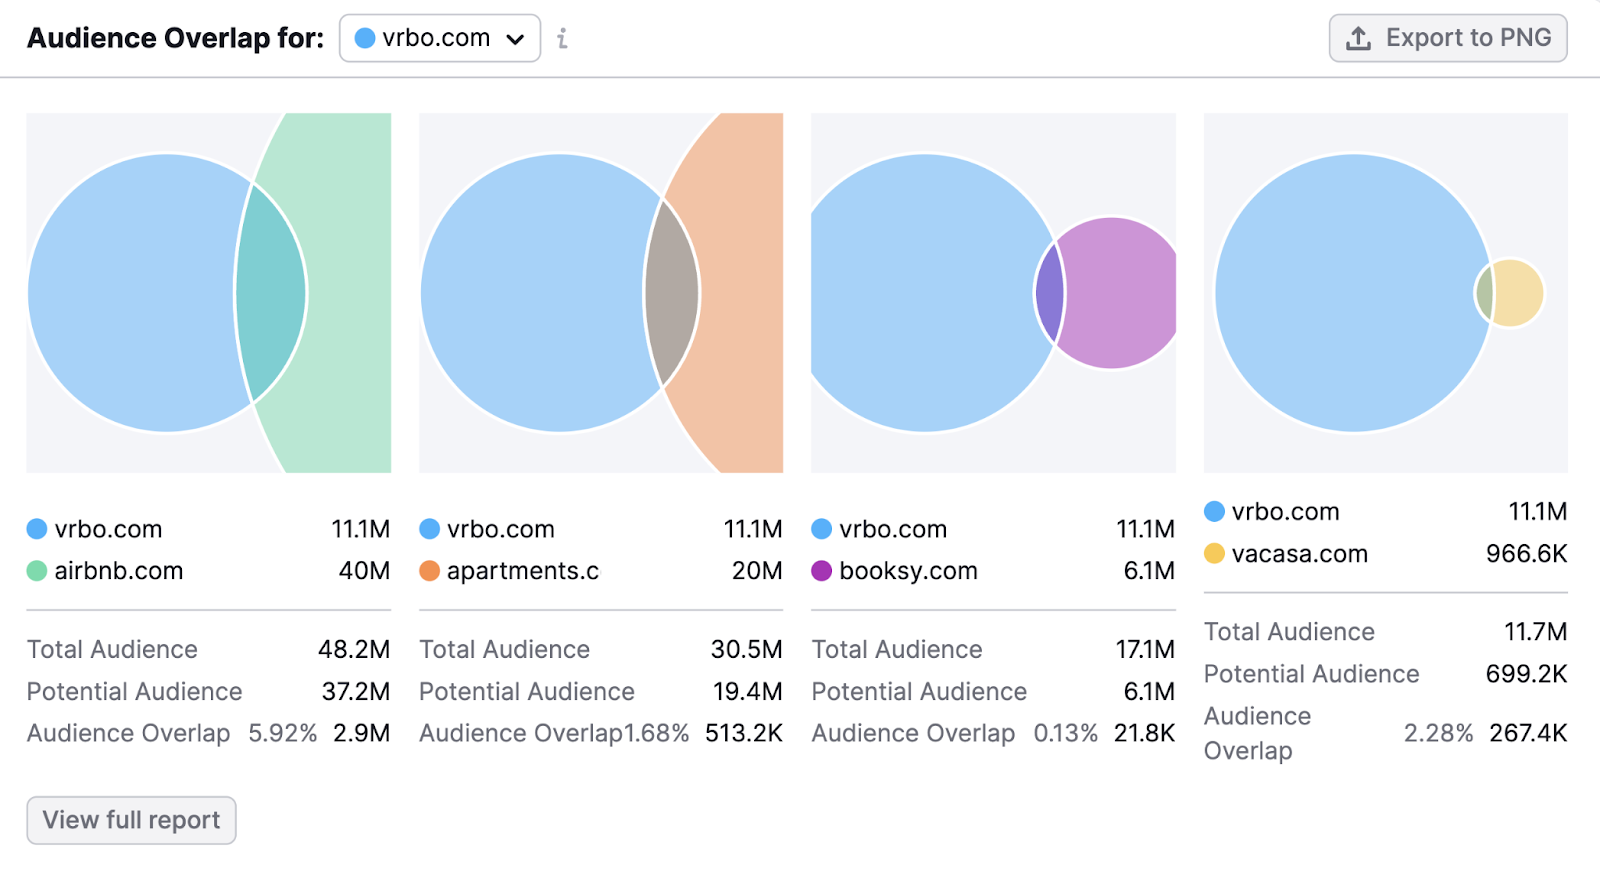The height and width of the screenshot is (876, 1600).
Task: Click the orange apartments.c legend dot
Action: click(430, 571)
